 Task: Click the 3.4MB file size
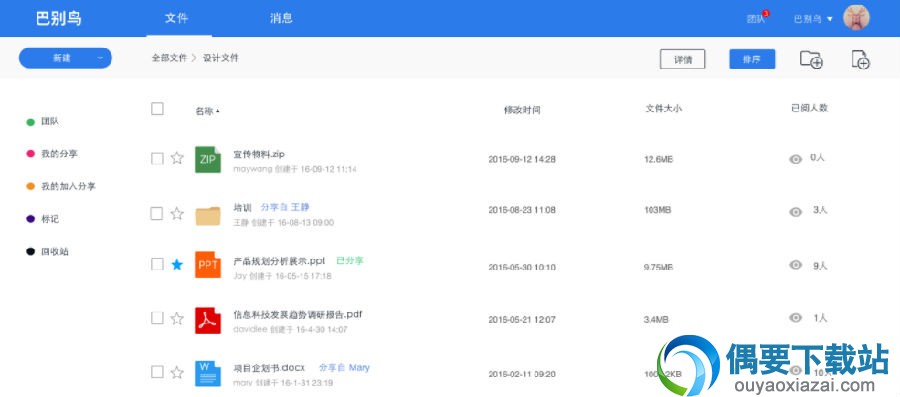point(656,319)
